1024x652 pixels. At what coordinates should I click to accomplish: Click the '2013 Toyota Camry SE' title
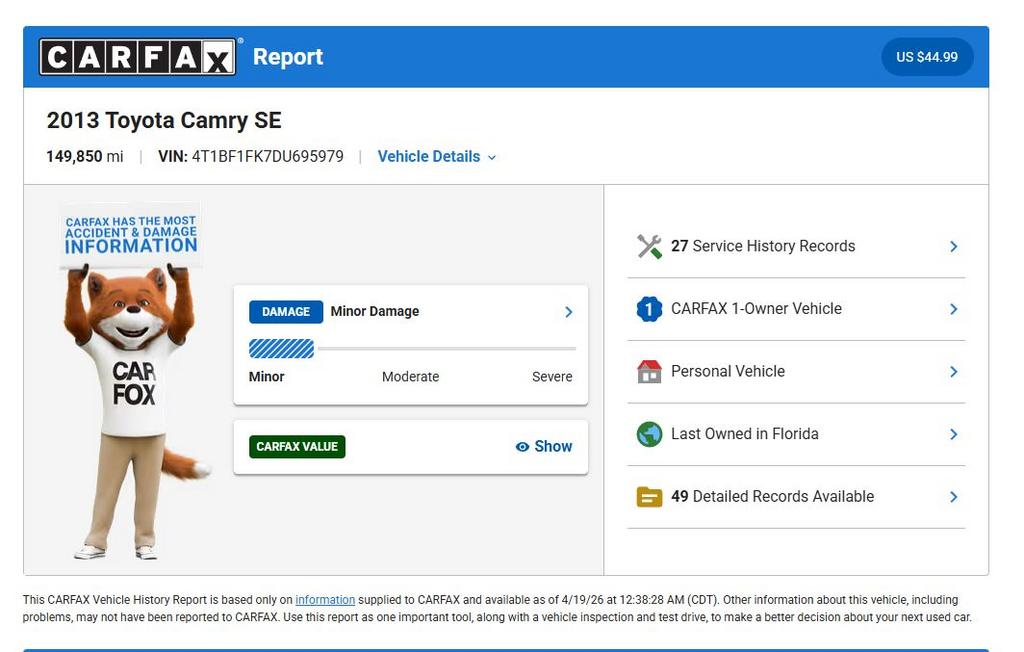pos(164,121)
